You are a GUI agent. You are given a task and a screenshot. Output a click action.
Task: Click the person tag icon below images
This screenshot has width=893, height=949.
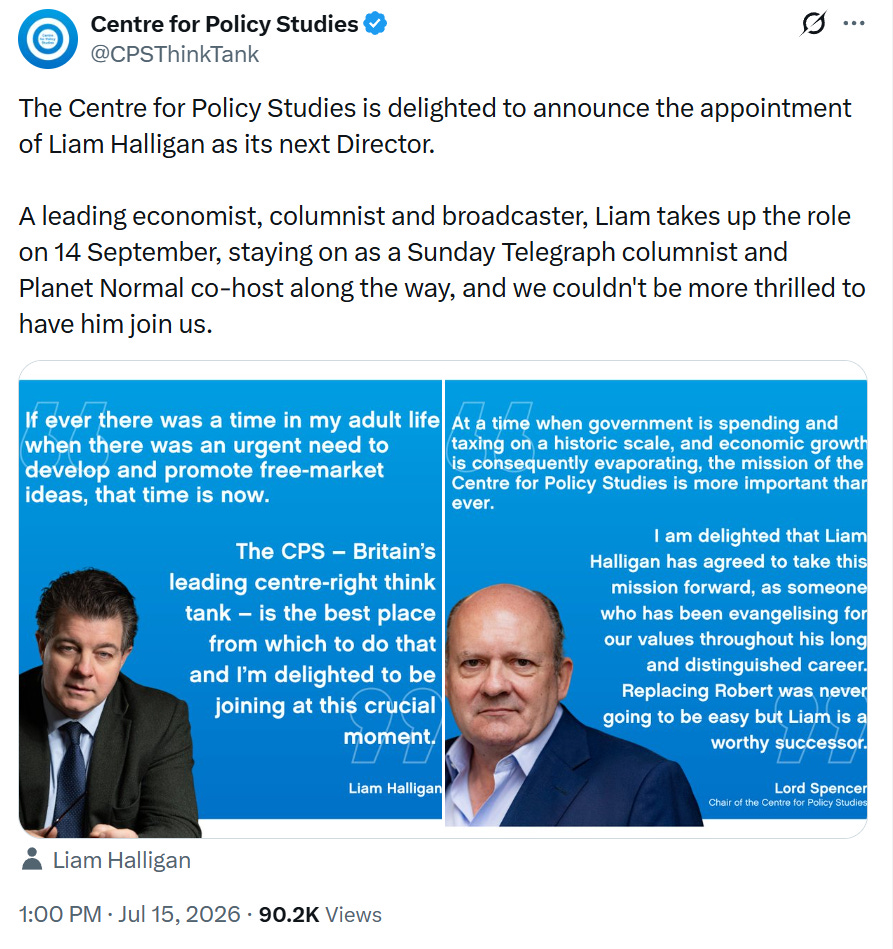(x=32, y=859)
